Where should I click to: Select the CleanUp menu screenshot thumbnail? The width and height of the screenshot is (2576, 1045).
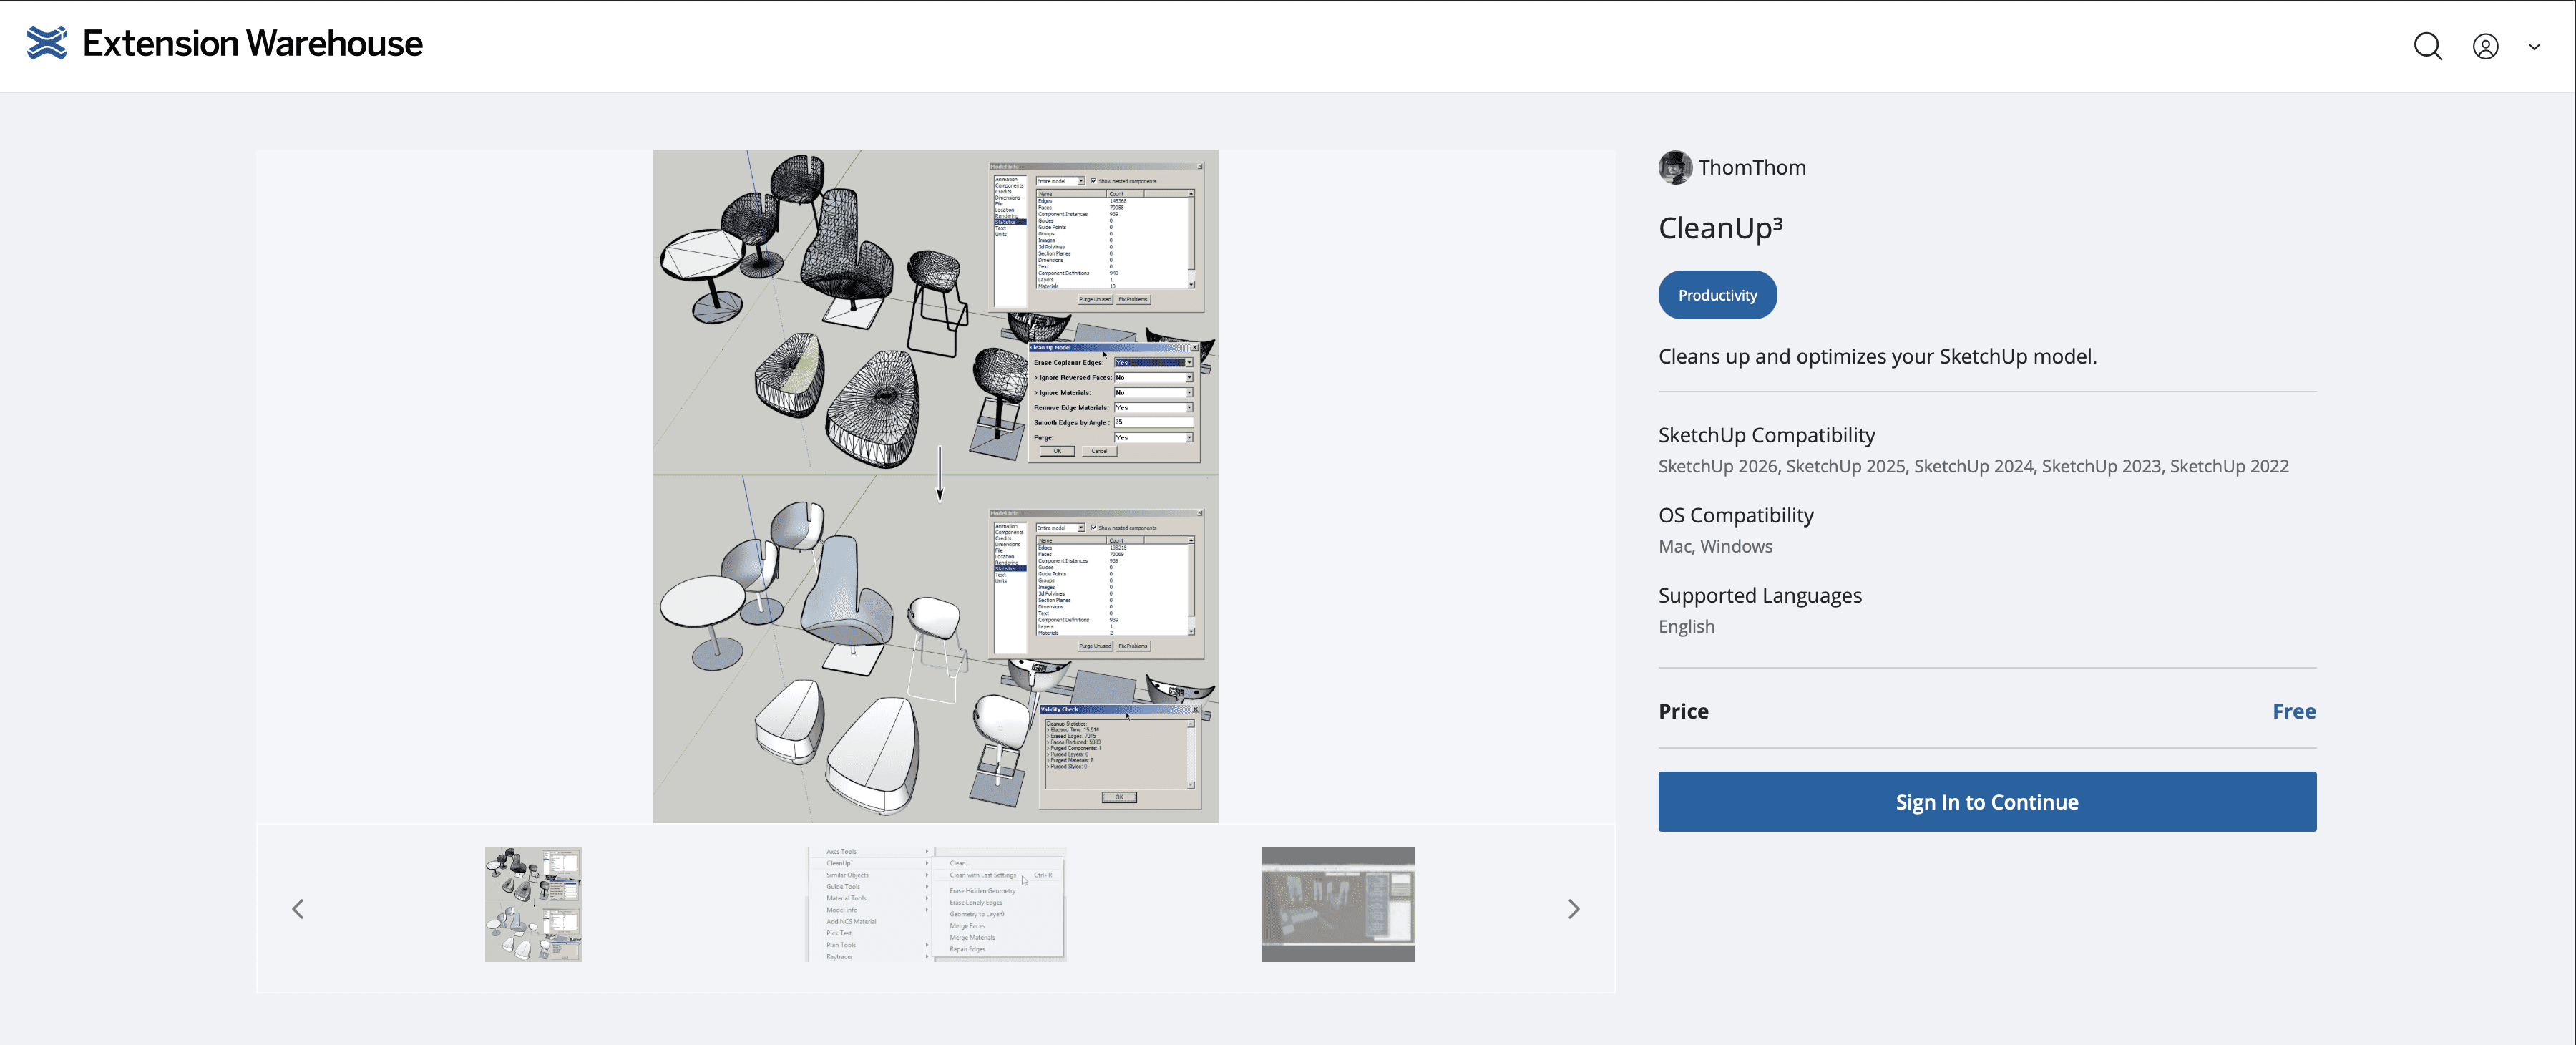coord(936,904)
